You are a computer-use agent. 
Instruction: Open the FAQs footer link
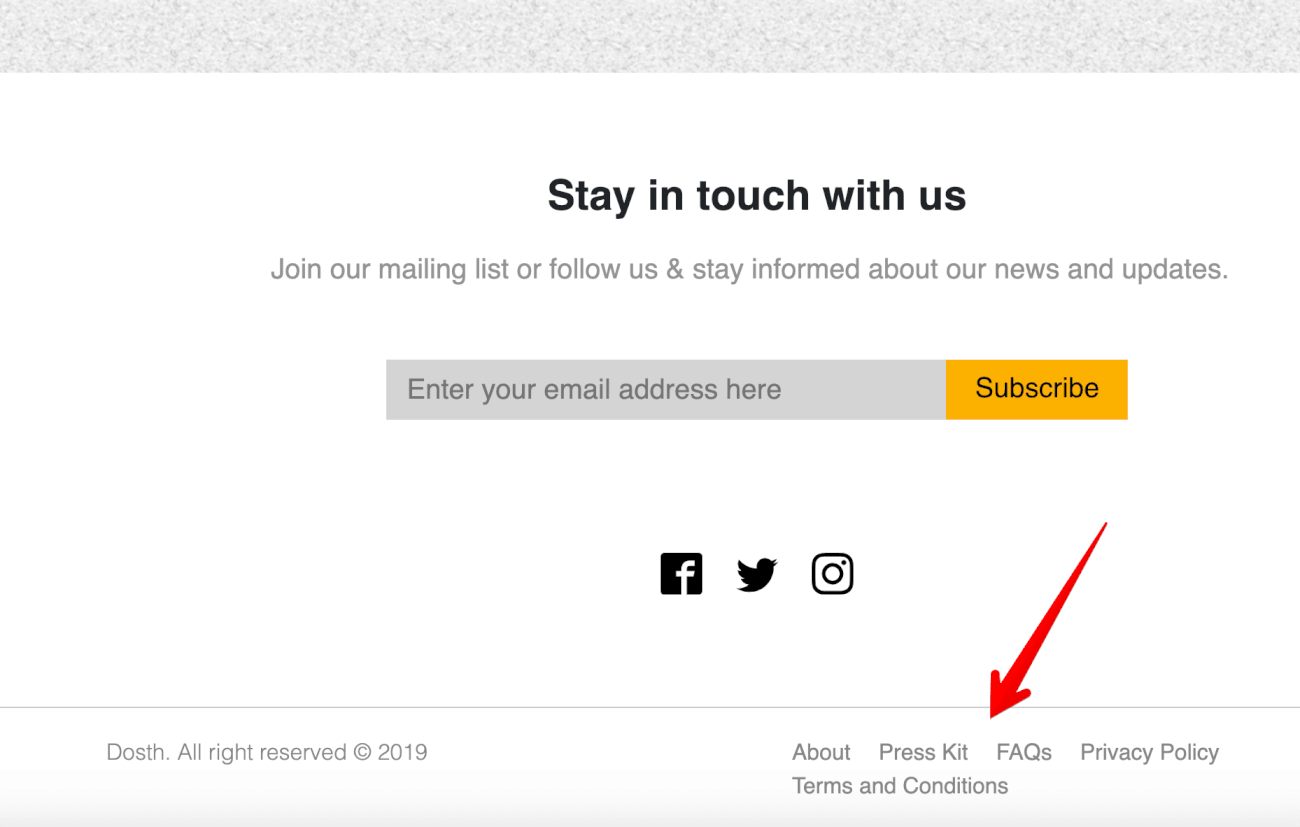click(1024, 752)
